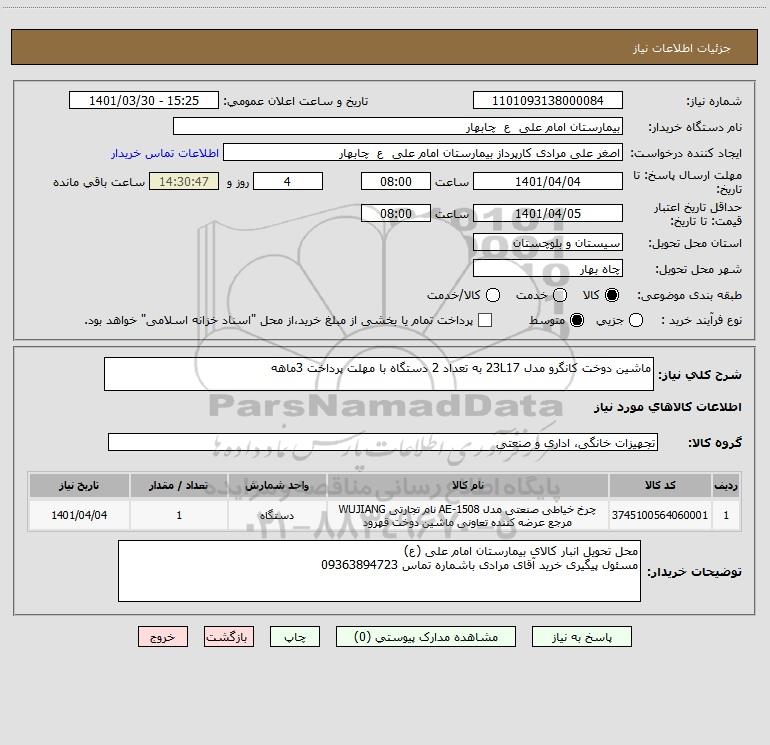Open the اطلاعات تماس خریدار link

[x=165, y=153]
